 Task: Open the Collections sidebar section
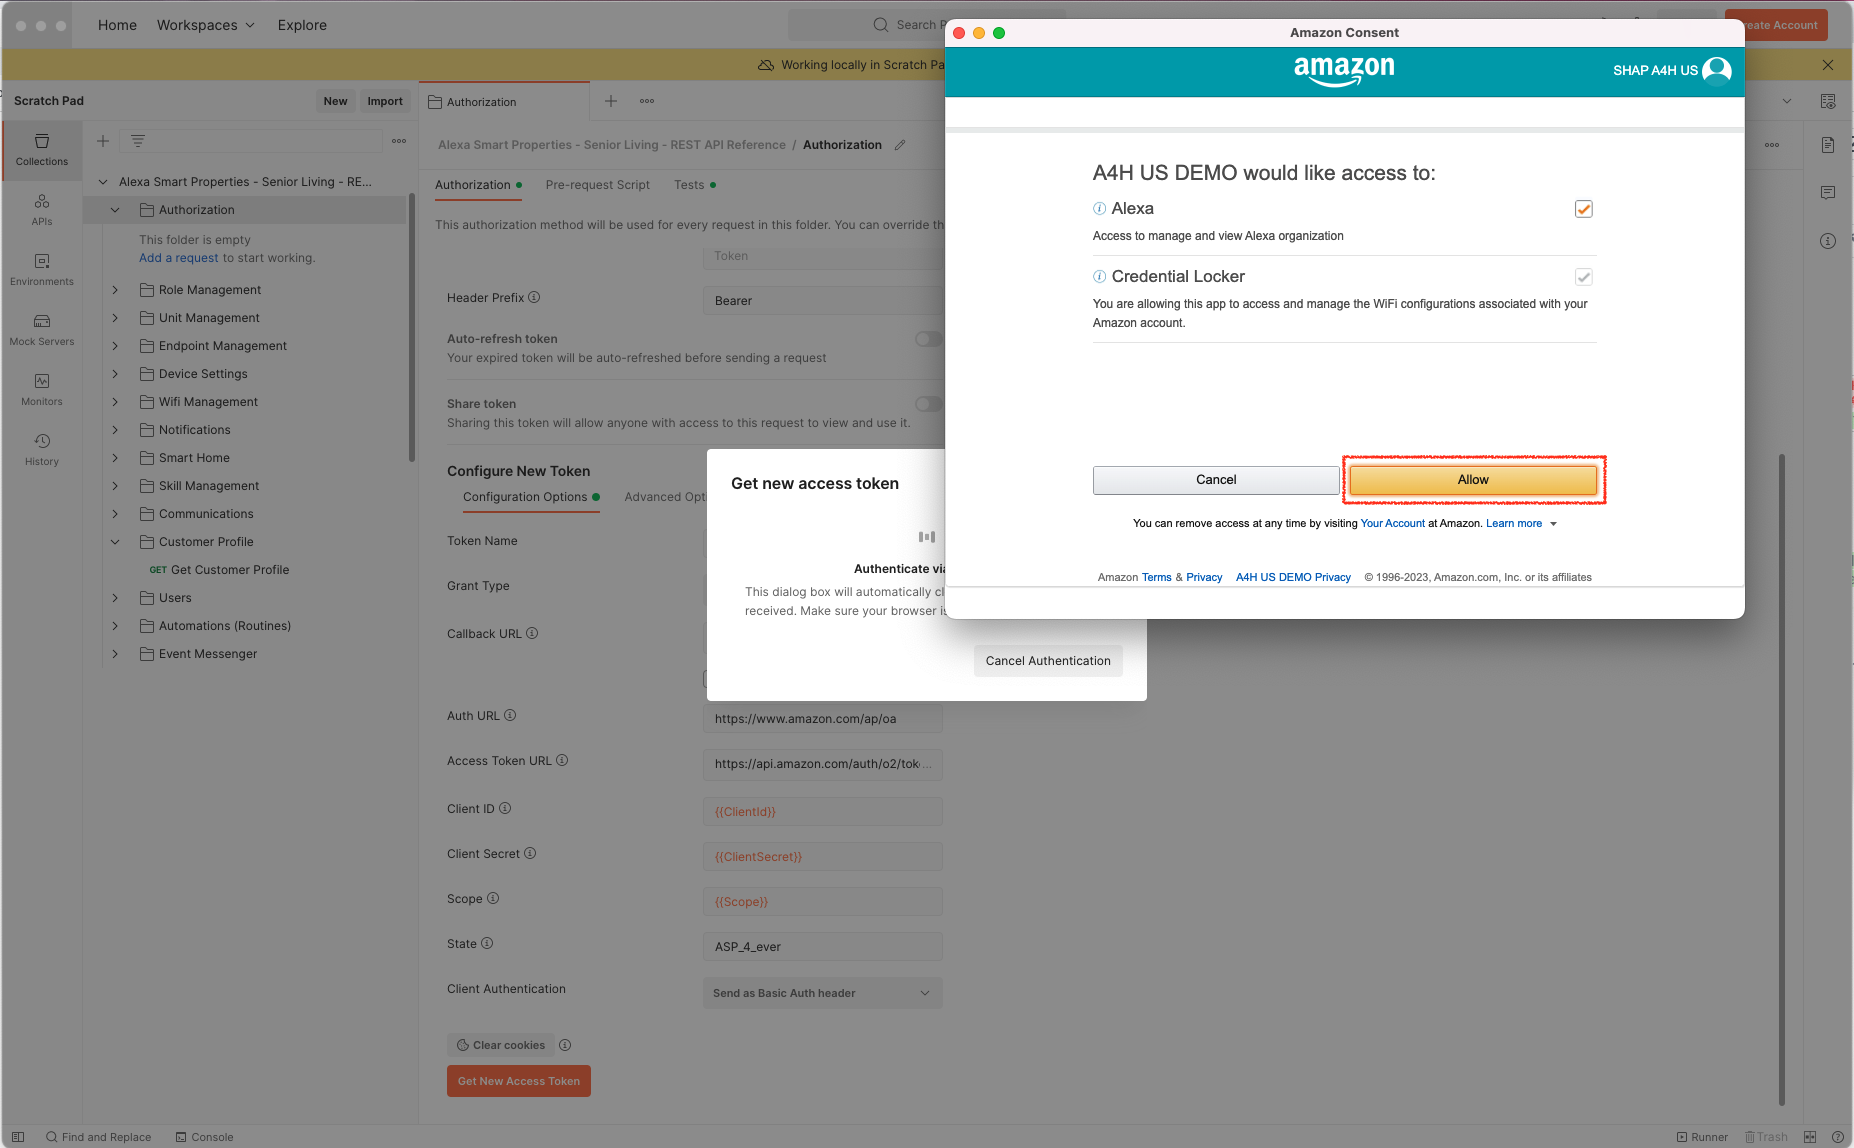coord(42,150)
